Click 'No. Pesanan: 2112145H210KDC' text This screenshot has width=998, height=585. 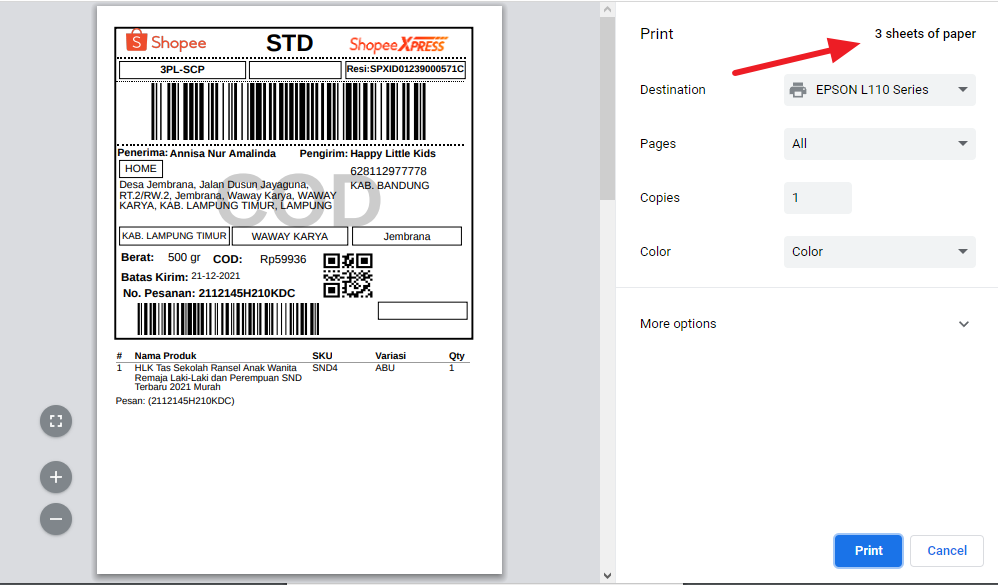point(209,293)
